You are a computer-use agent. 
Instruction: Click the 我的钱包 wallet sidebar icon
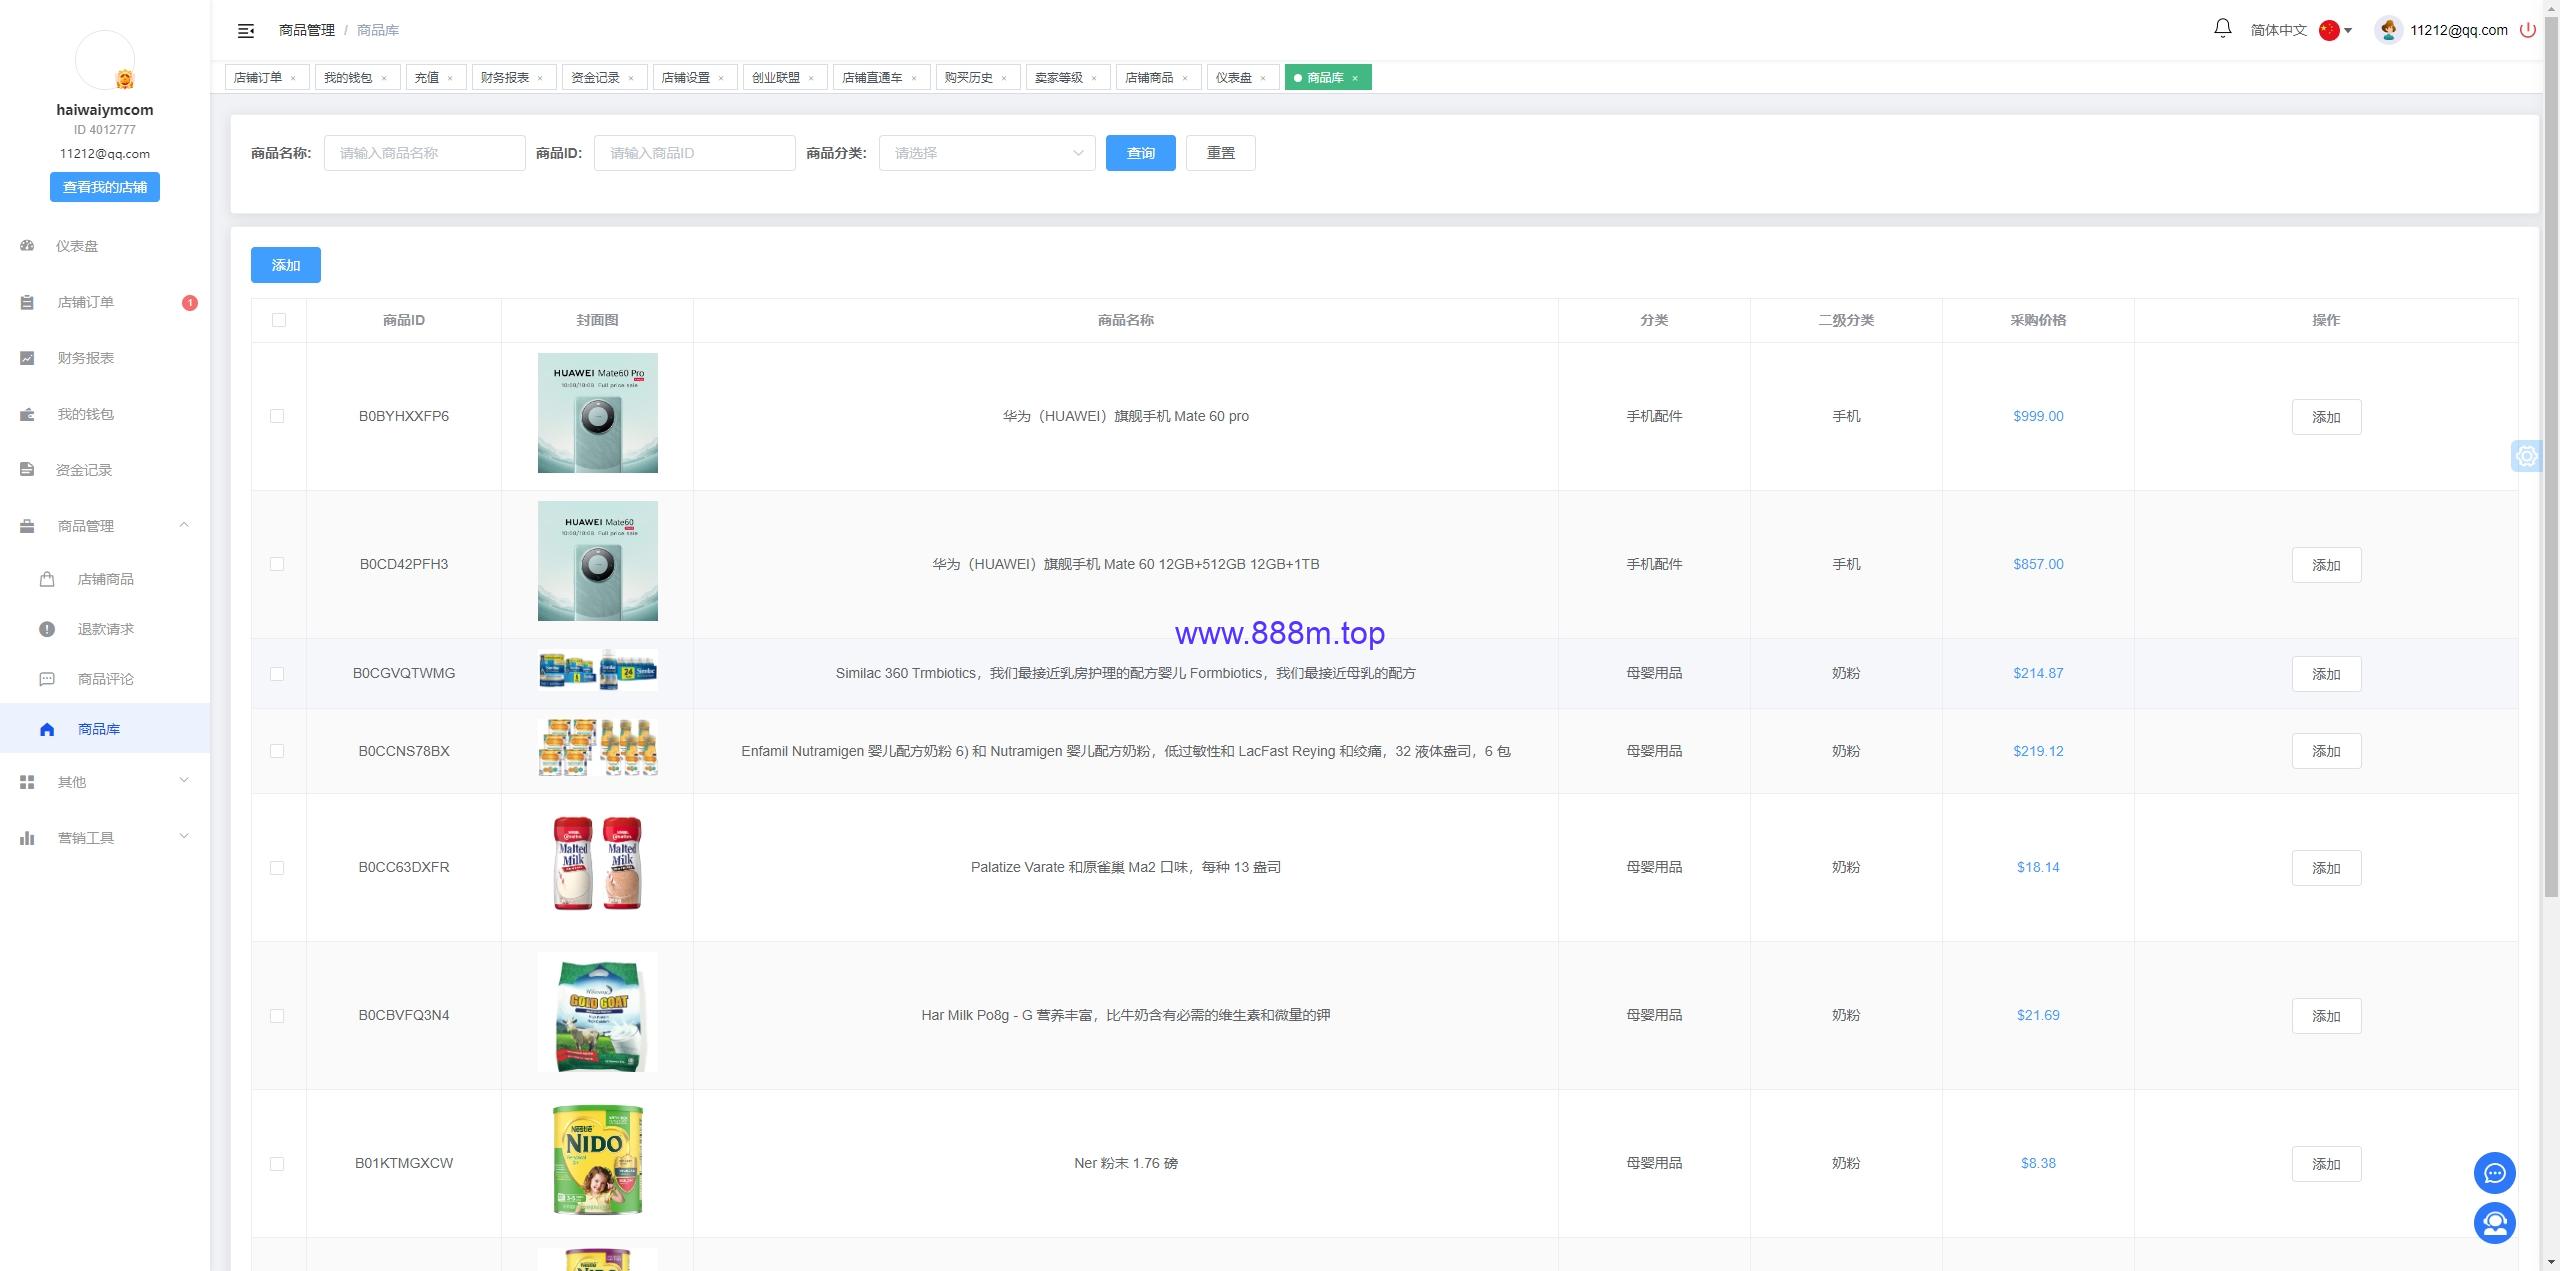click(27, 414)
